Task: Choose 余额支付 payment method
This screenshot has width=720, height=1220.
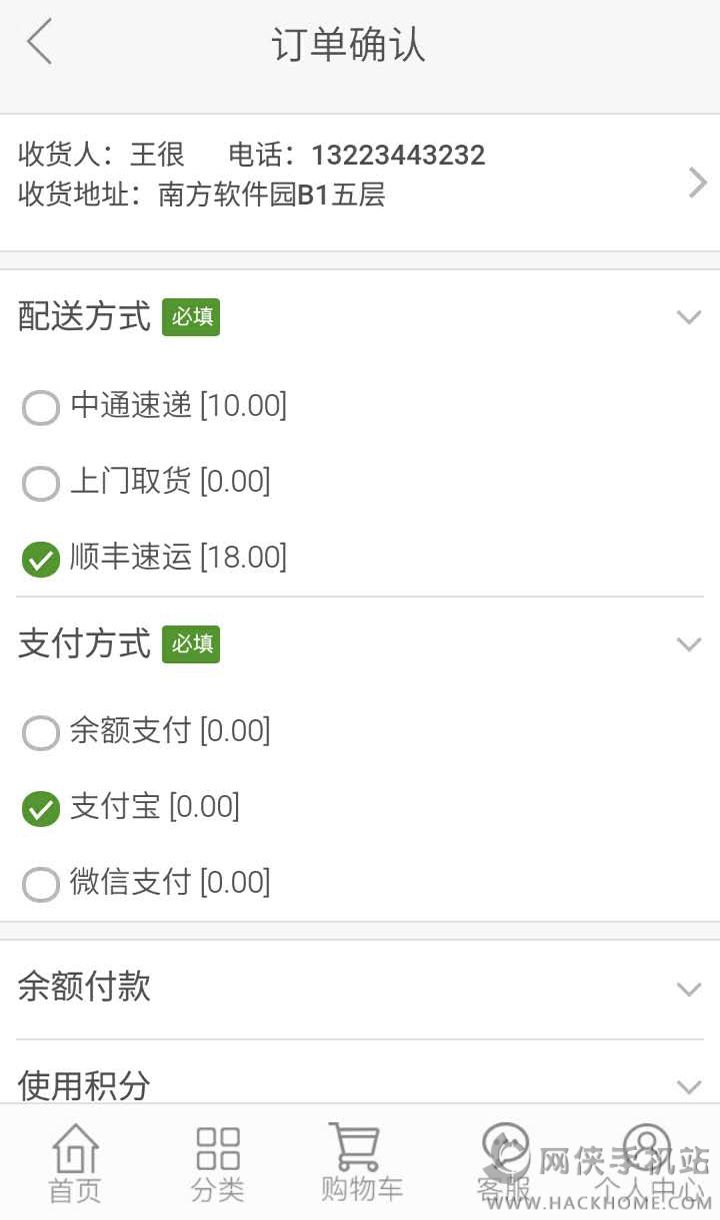Action: [41, 733]
